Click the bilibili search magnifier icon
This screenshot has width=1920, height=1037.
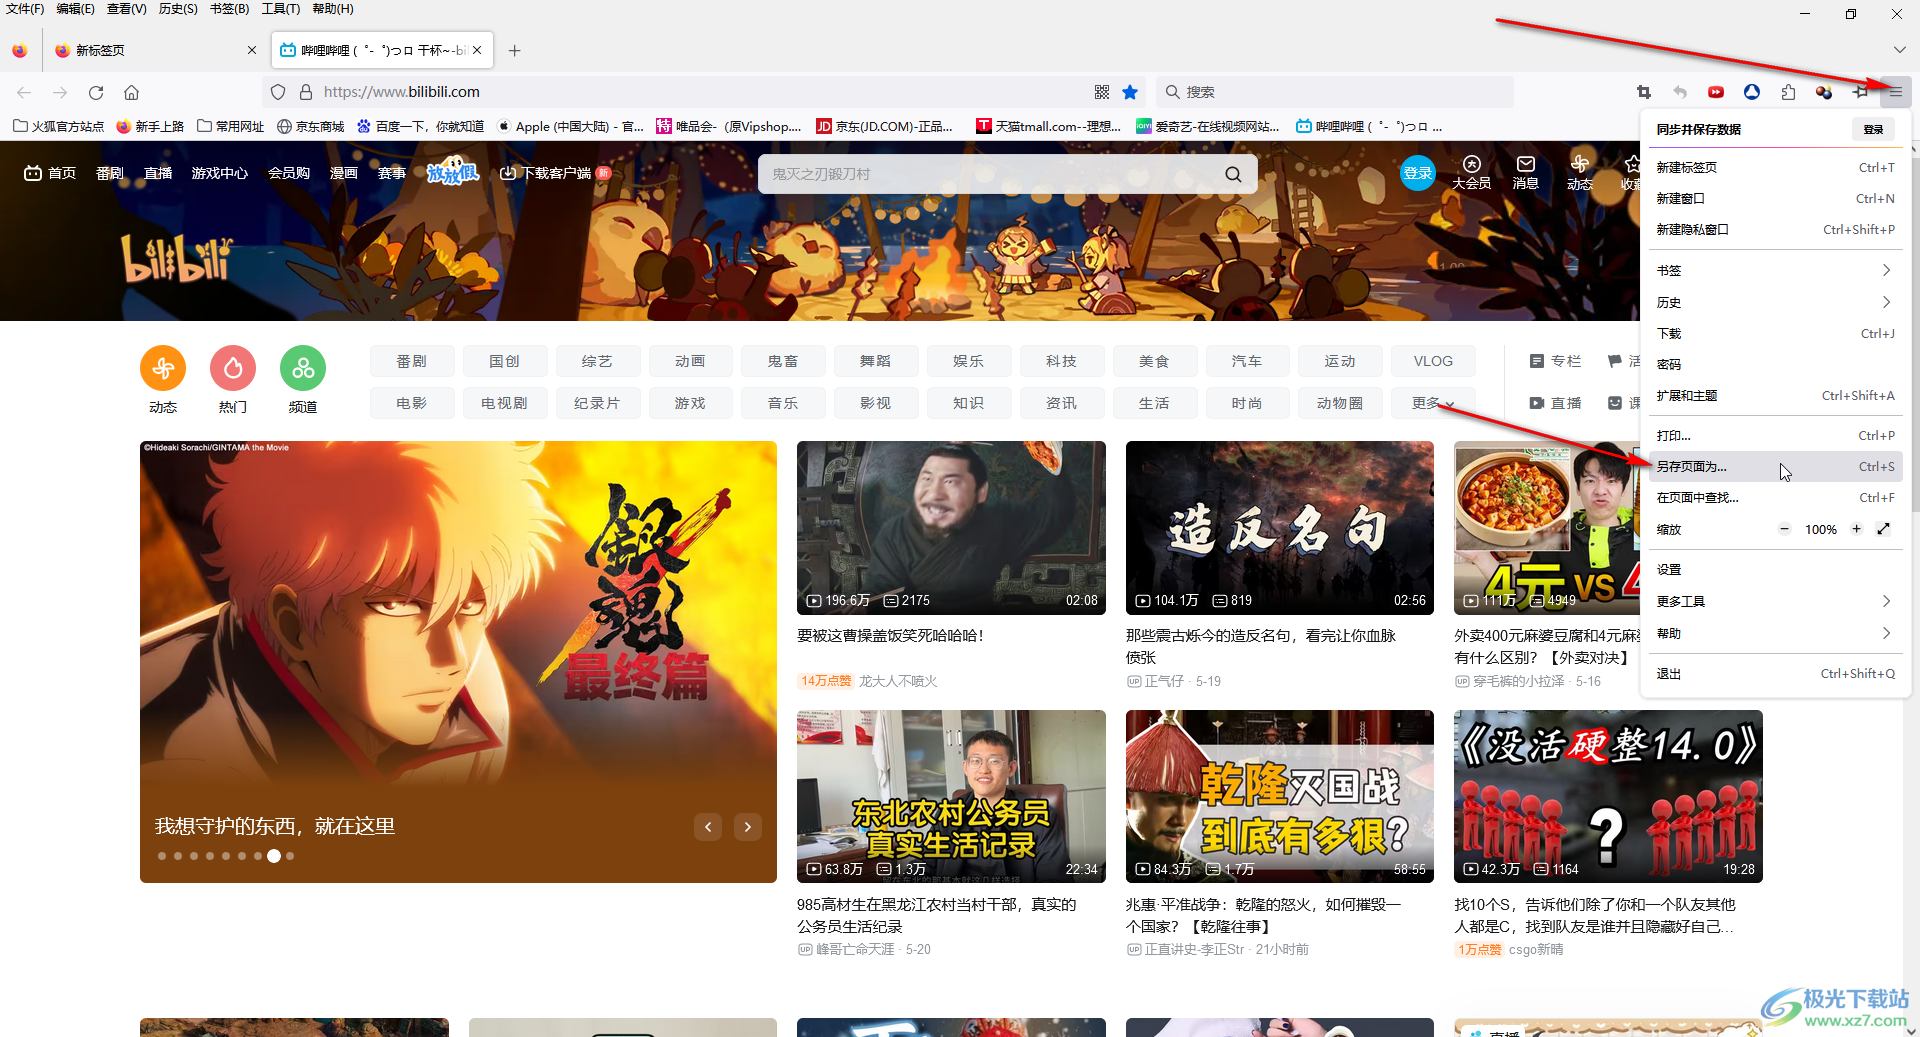[x=1233, y=174]
